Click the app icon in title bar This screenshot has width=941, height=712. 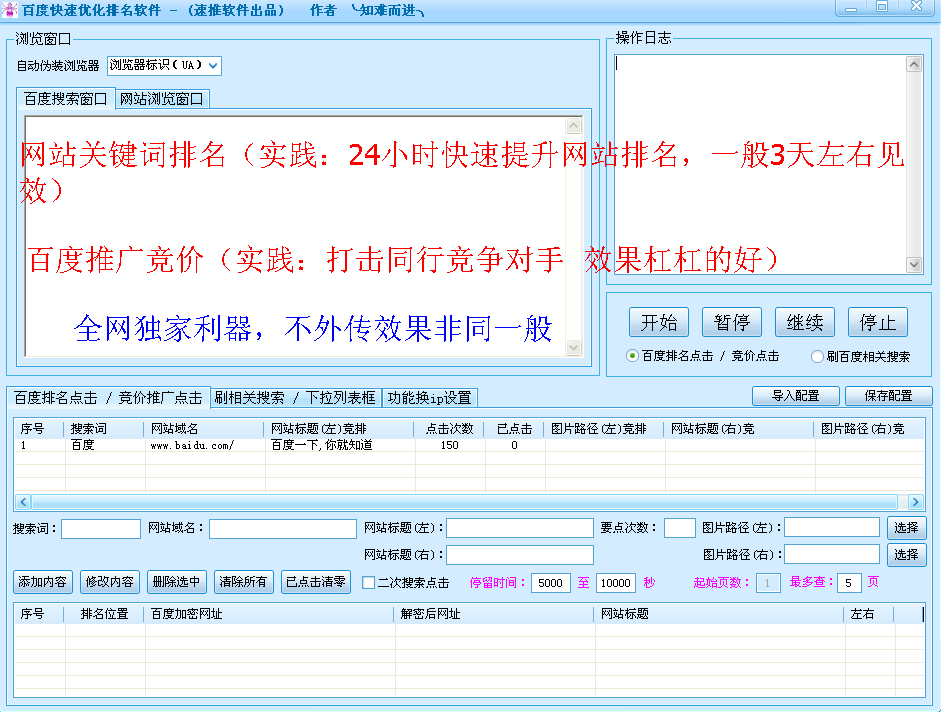tap(9, 10)
